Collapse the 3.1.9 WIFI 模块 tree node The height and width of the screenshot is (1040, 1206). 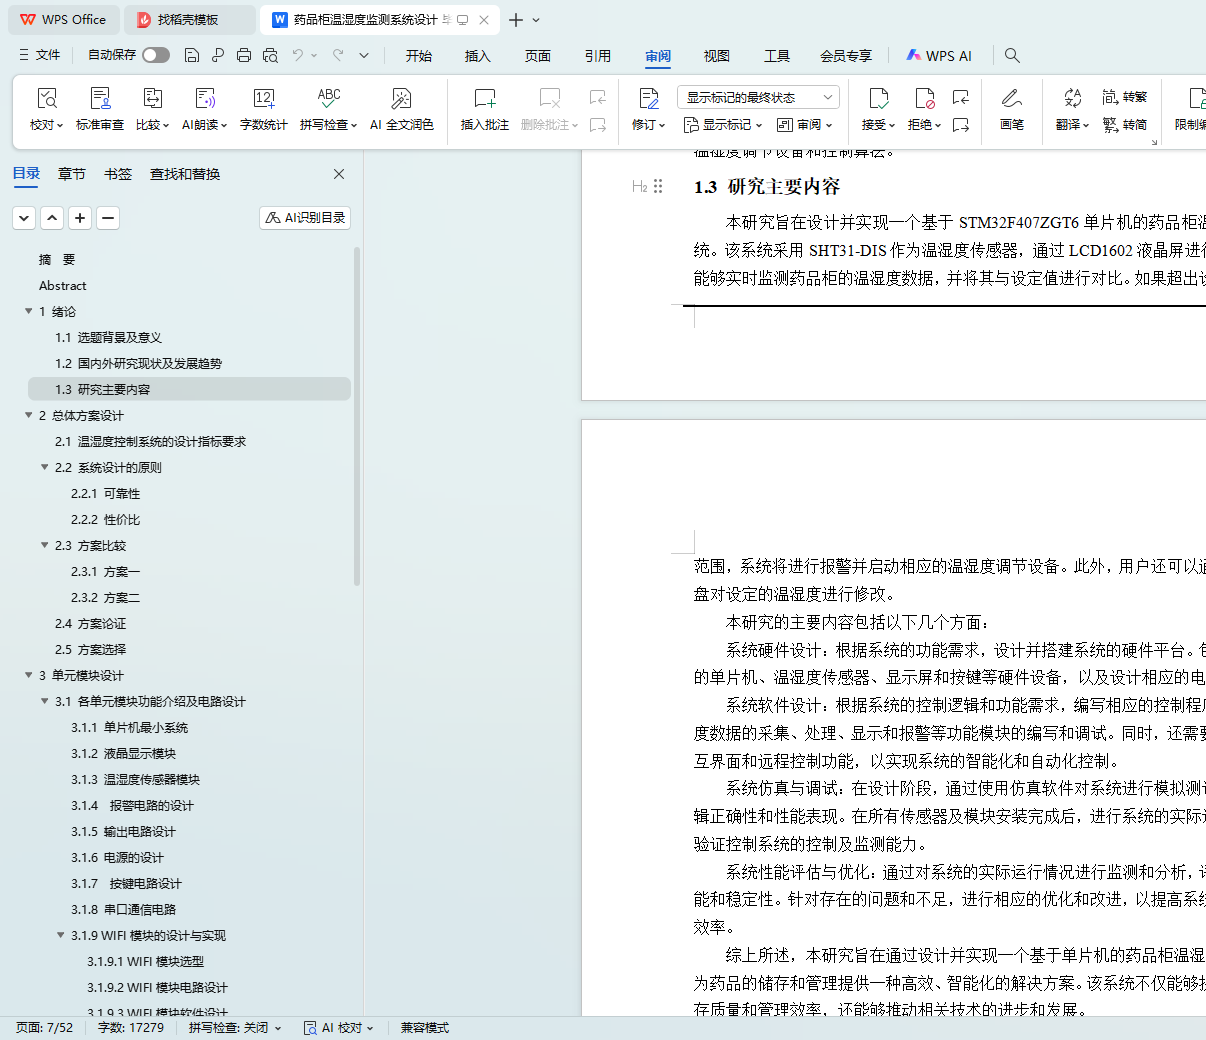pos(61,935)
